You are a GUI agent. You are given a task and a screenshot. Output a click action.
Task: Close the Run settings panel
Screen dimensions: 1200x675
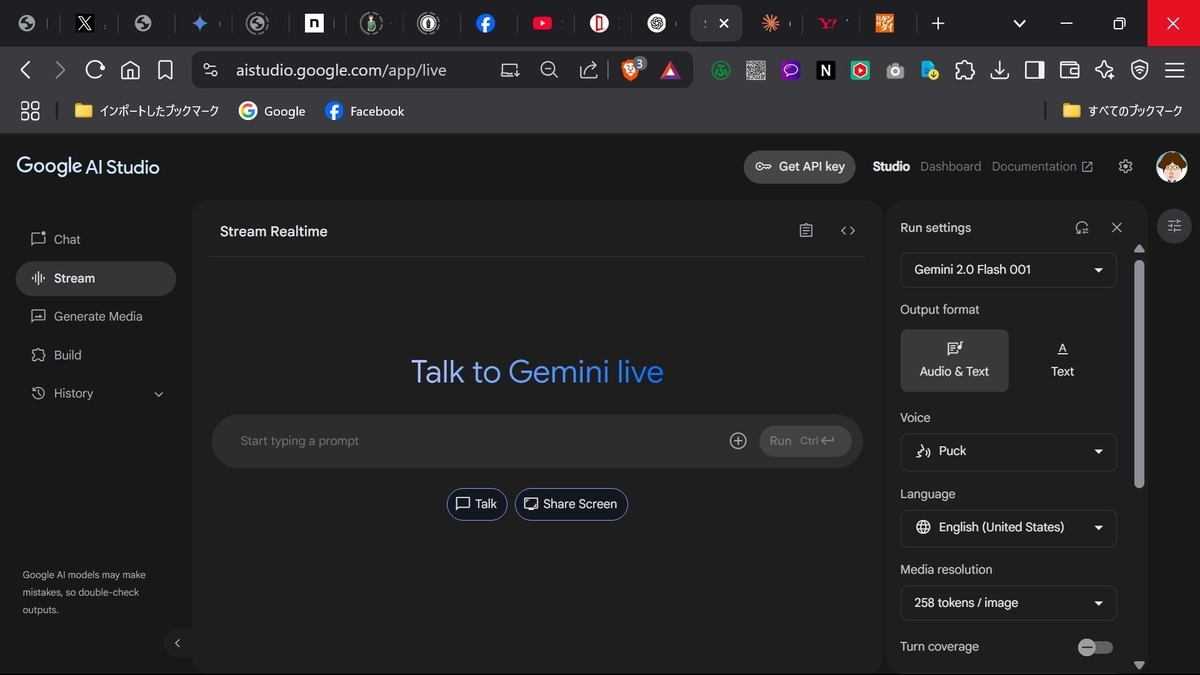pyautogui.click(x=1117, y=228)
